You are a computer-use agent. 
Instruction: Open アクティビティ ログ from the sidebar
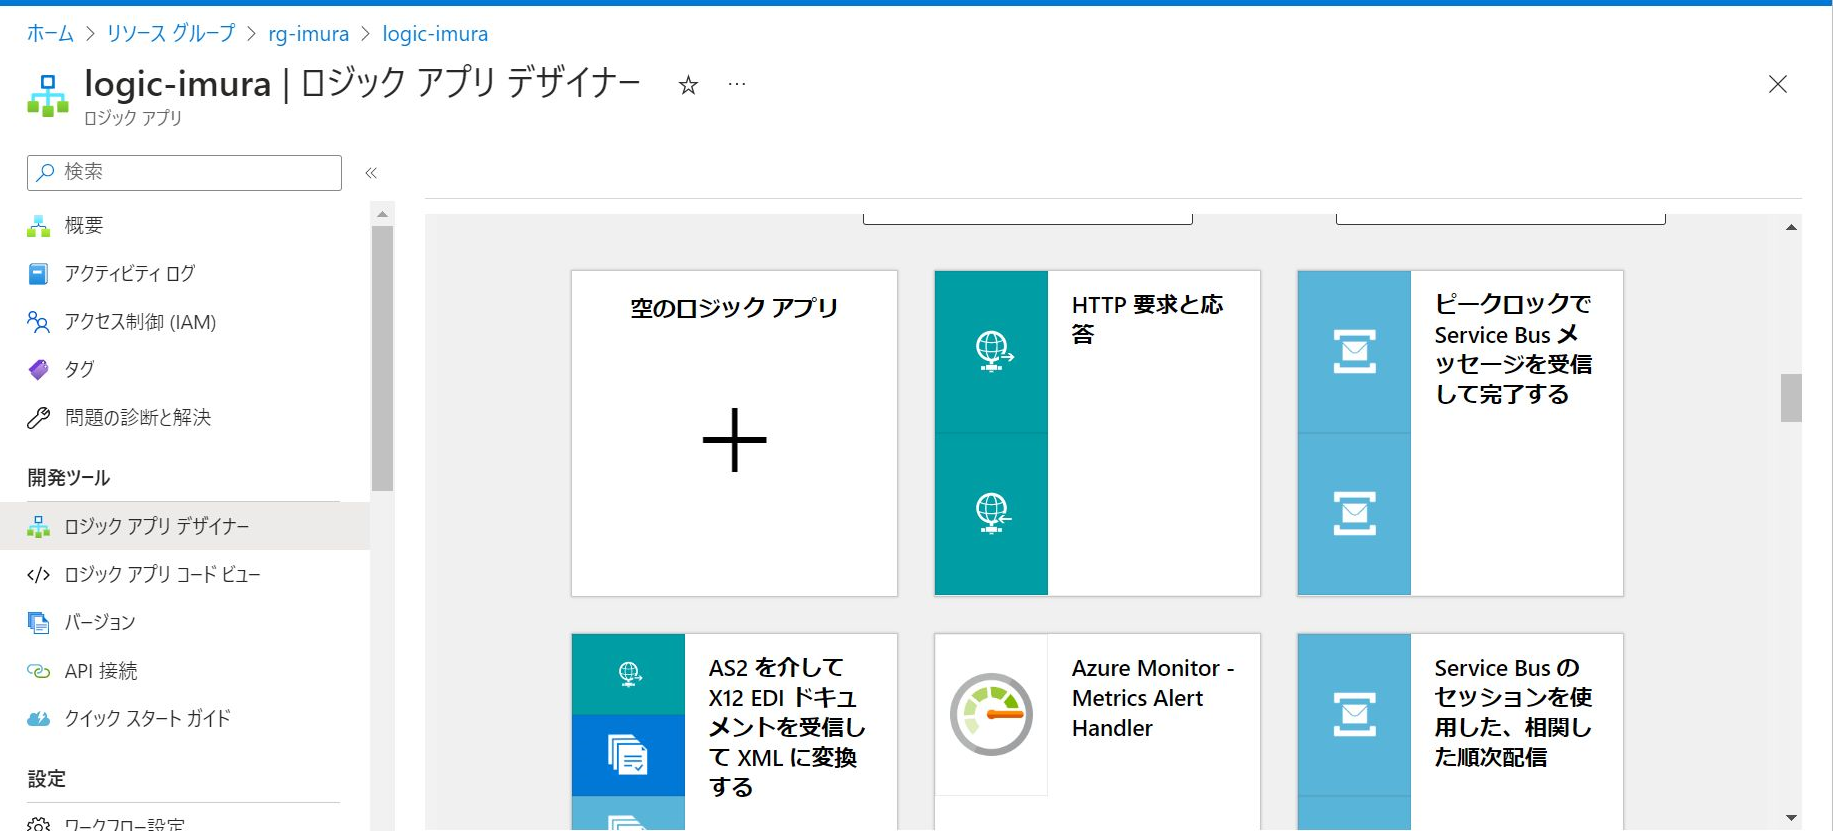point(130,274)
